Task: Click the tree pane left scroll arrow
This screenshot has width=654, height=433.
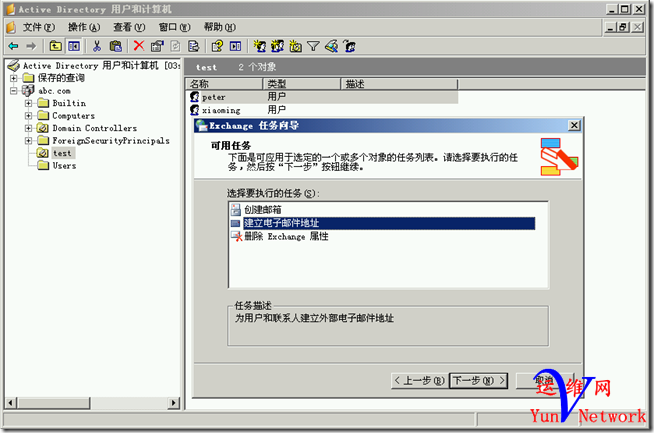Action: [11, 403]
